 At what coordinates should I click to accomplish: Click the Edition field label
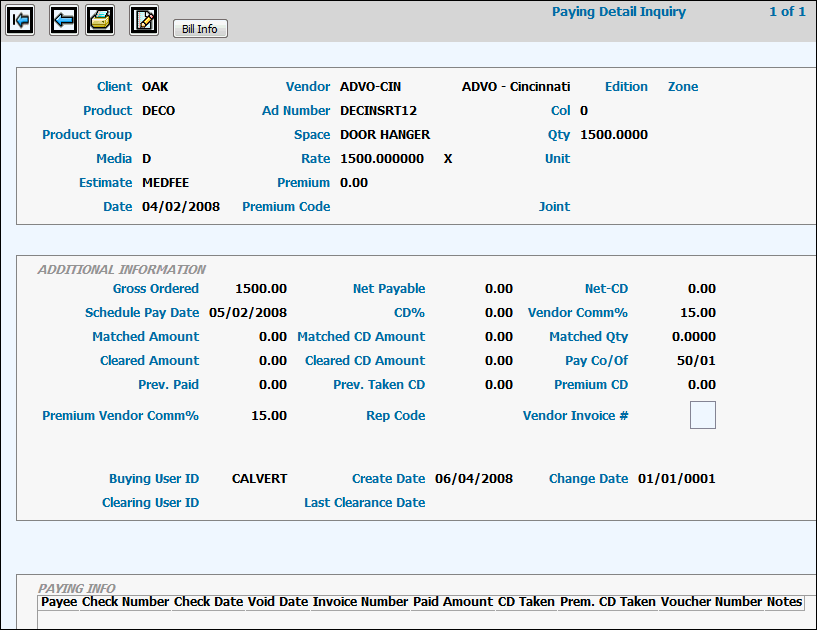point(626,87)
